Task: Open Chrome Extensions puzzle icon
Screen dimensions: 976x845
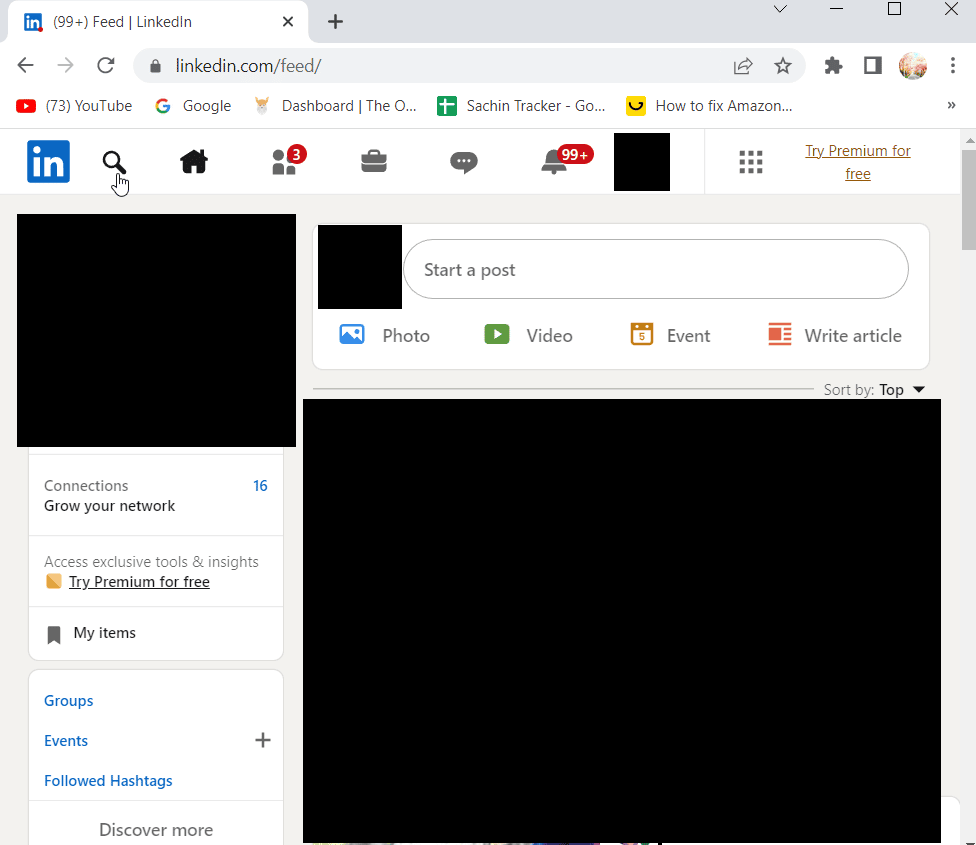Action: coord(833,65)
